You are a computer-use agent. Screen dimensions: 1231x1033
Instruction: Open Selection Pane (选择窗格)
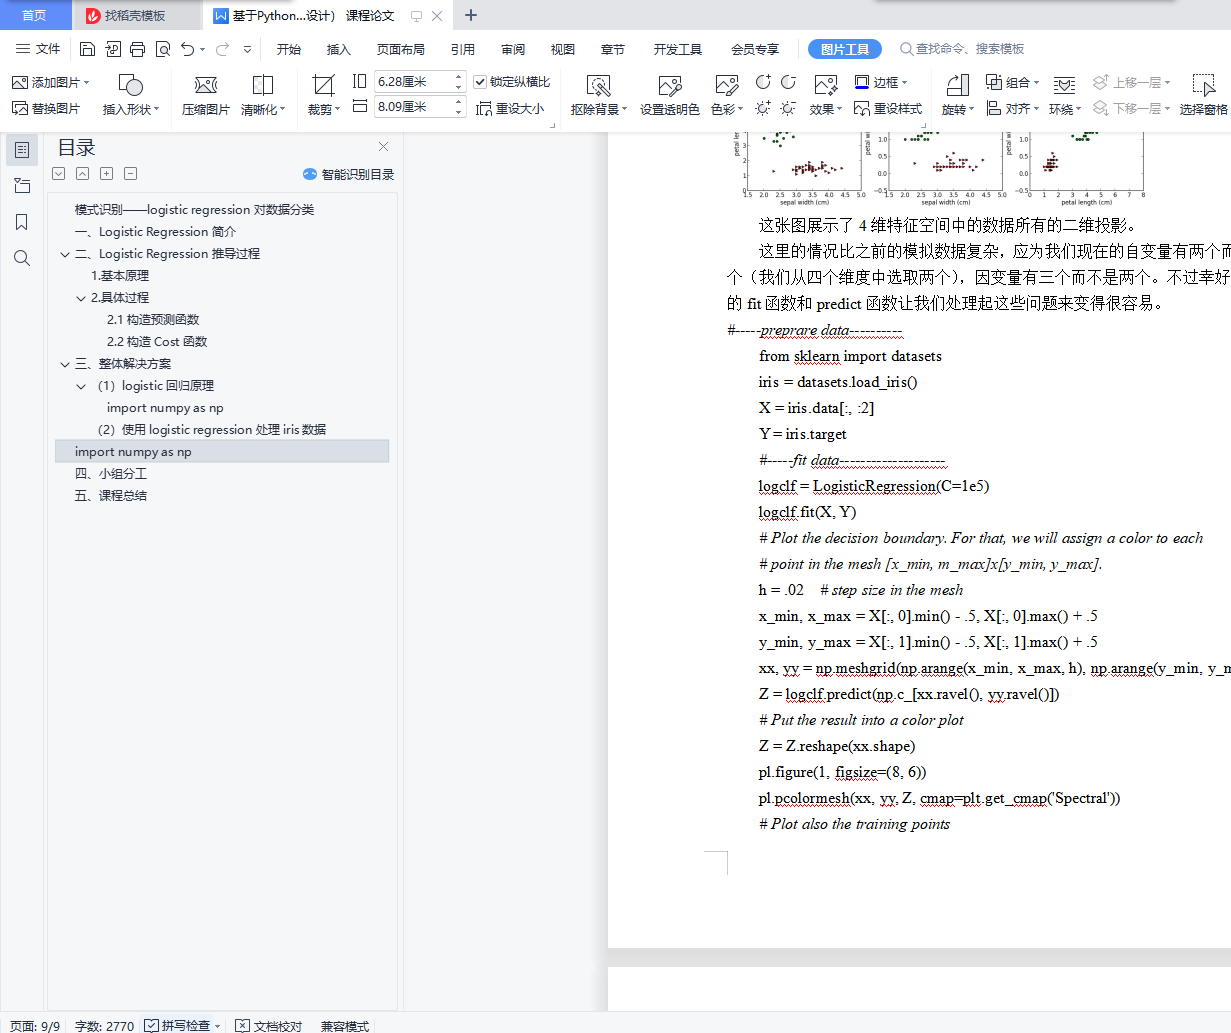point(1204,96)
